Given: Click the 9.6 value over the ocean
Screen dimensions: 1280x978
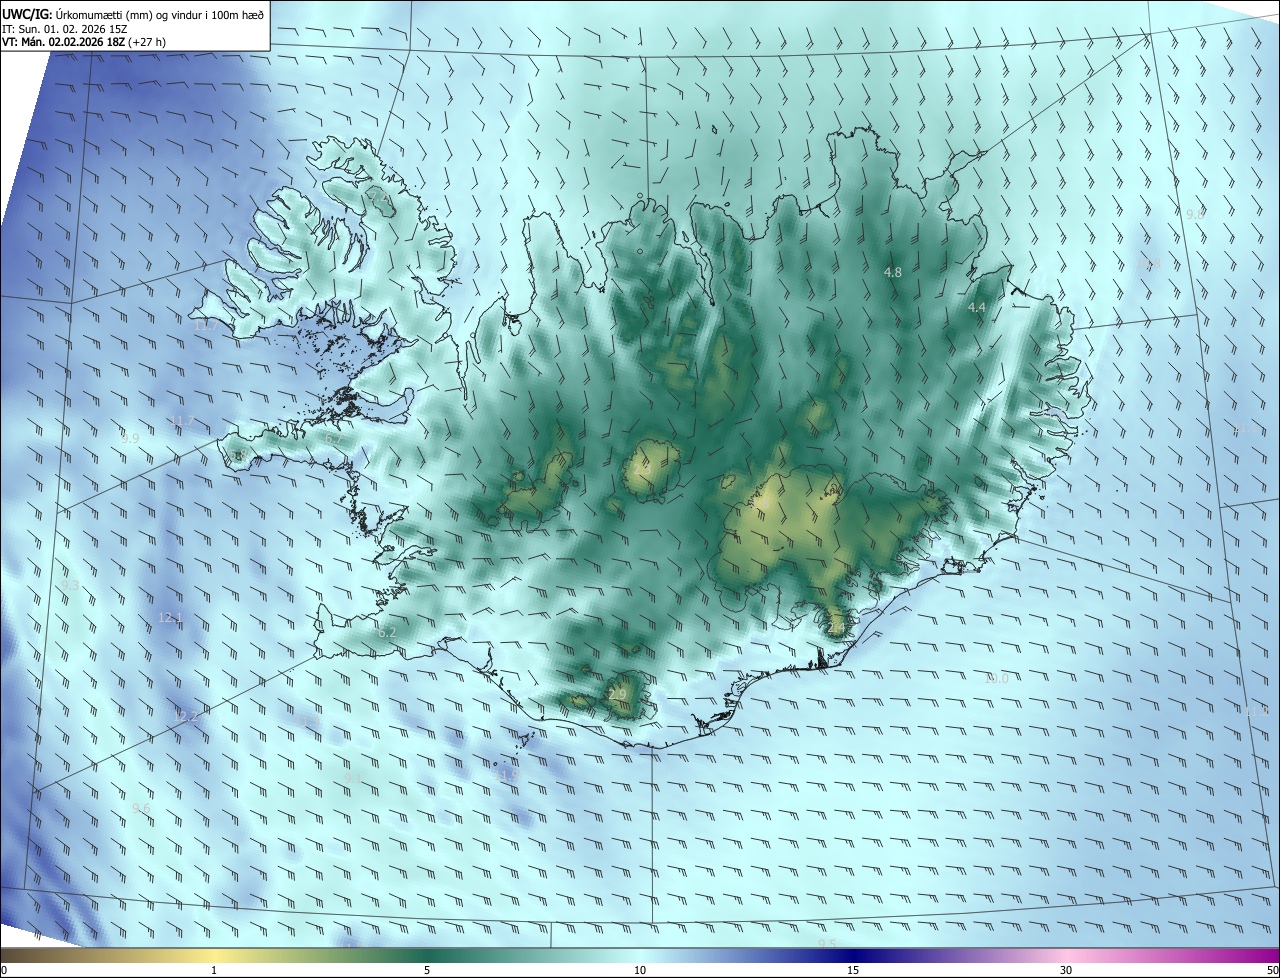Looking at the screenshot, I should pos(141,808).
